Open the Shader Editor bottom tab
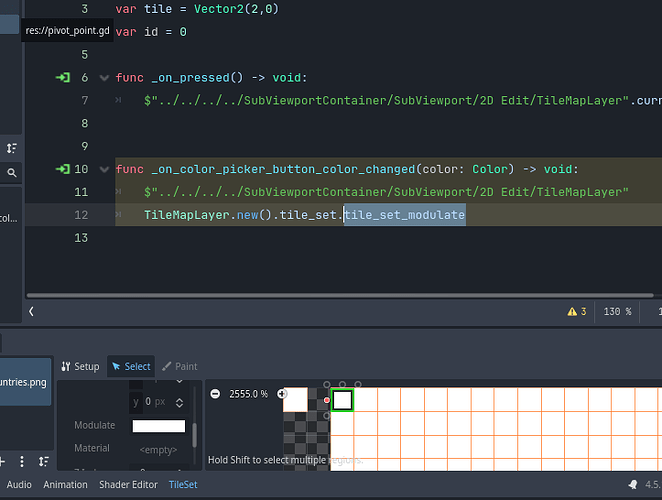Screen dimensions: 662x500 pos(128,485)
